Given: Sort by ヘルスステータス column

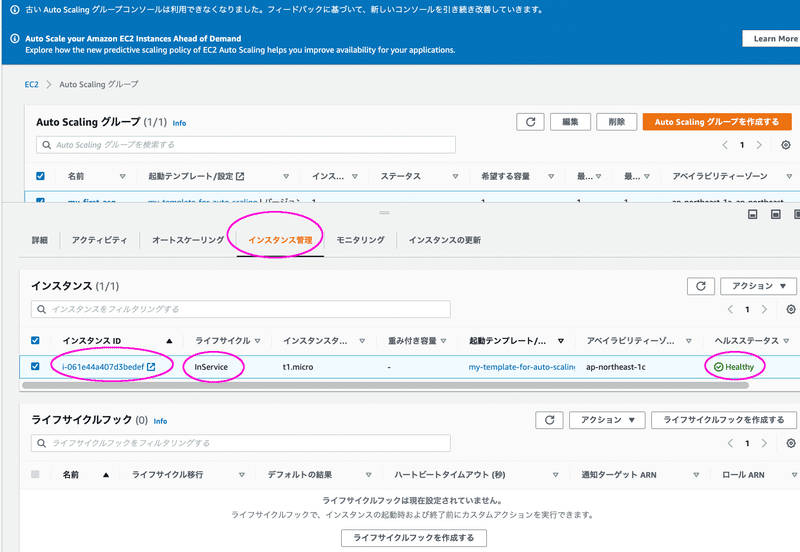Looking at the screenshot, I should pos(786,340).
